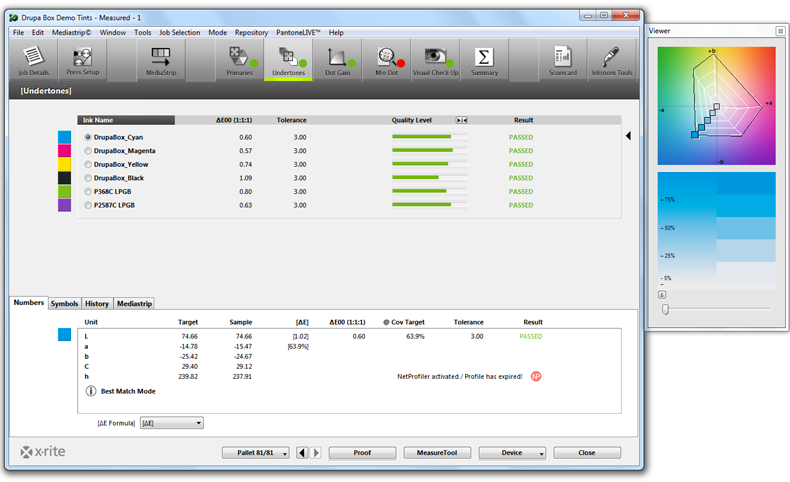Click the application icon in title bar
Image resolution: width=790 pixels, height=482 pixels.
(14, 18)
